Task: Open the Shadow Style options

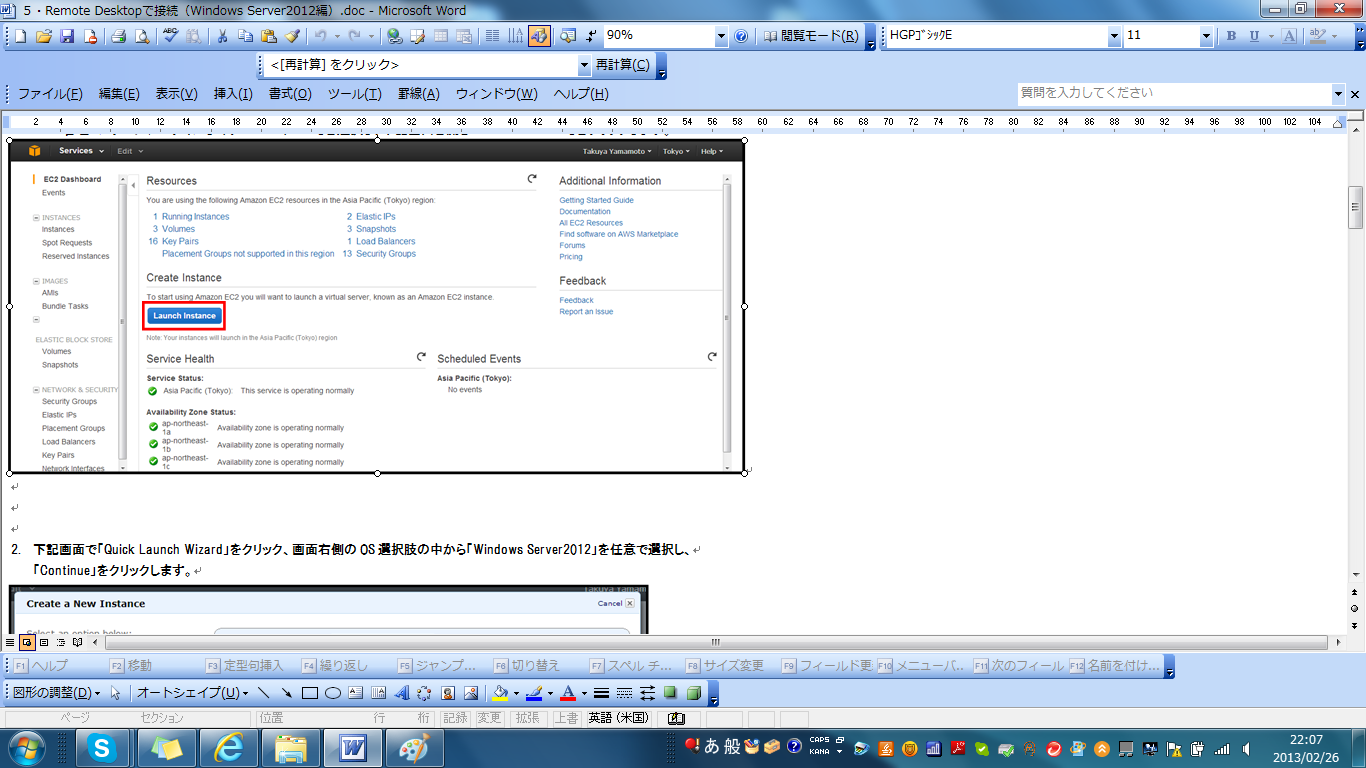Action: (671, 692)
